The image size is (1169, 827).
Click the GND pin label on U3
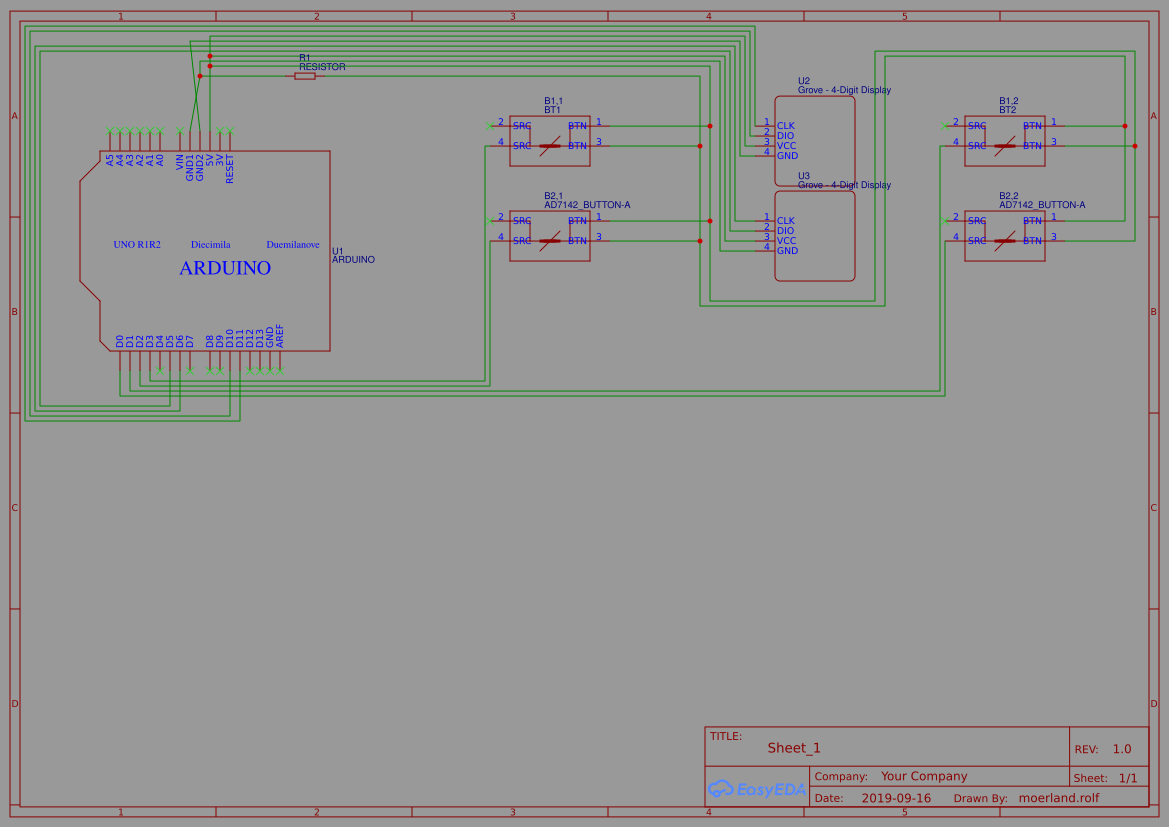[x=786, y=251]
